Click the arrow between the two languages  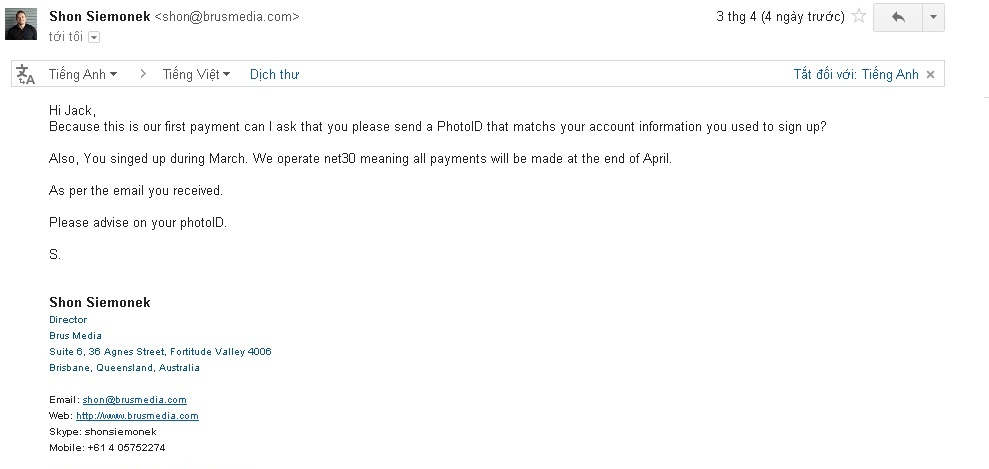(x=143, y=74)
